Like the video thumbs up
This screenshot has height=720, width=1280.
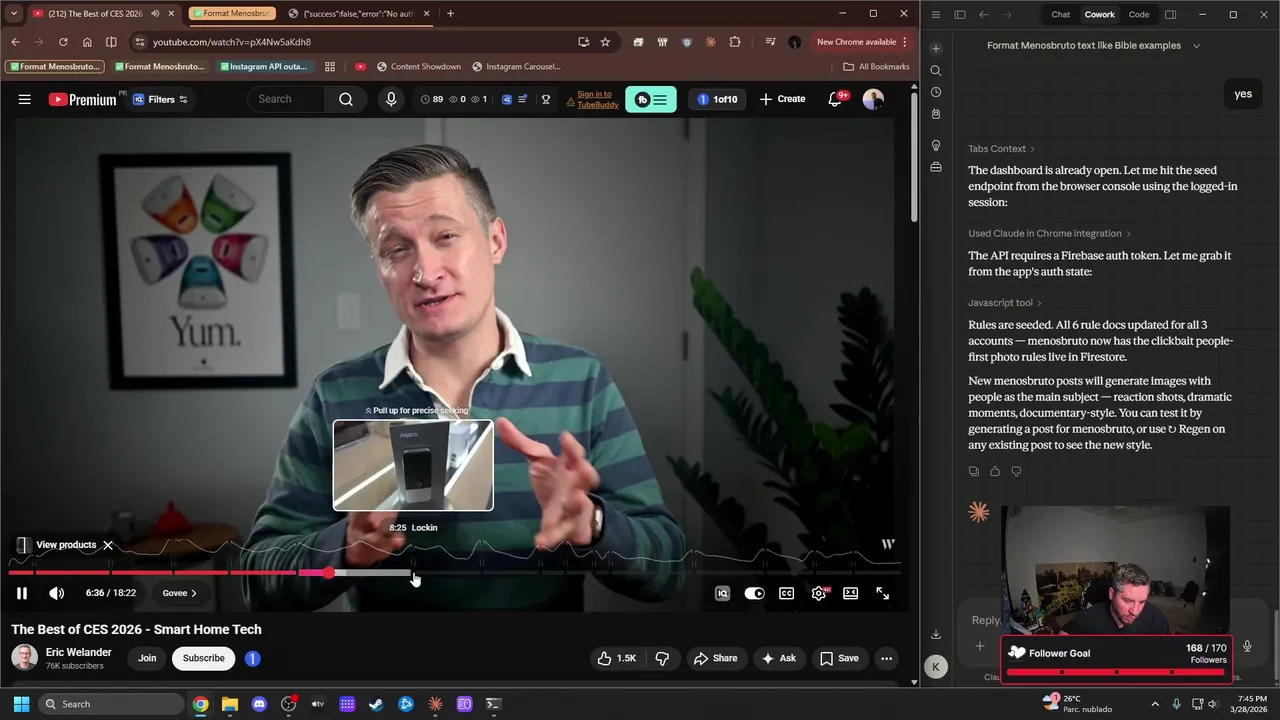point(616,658)
